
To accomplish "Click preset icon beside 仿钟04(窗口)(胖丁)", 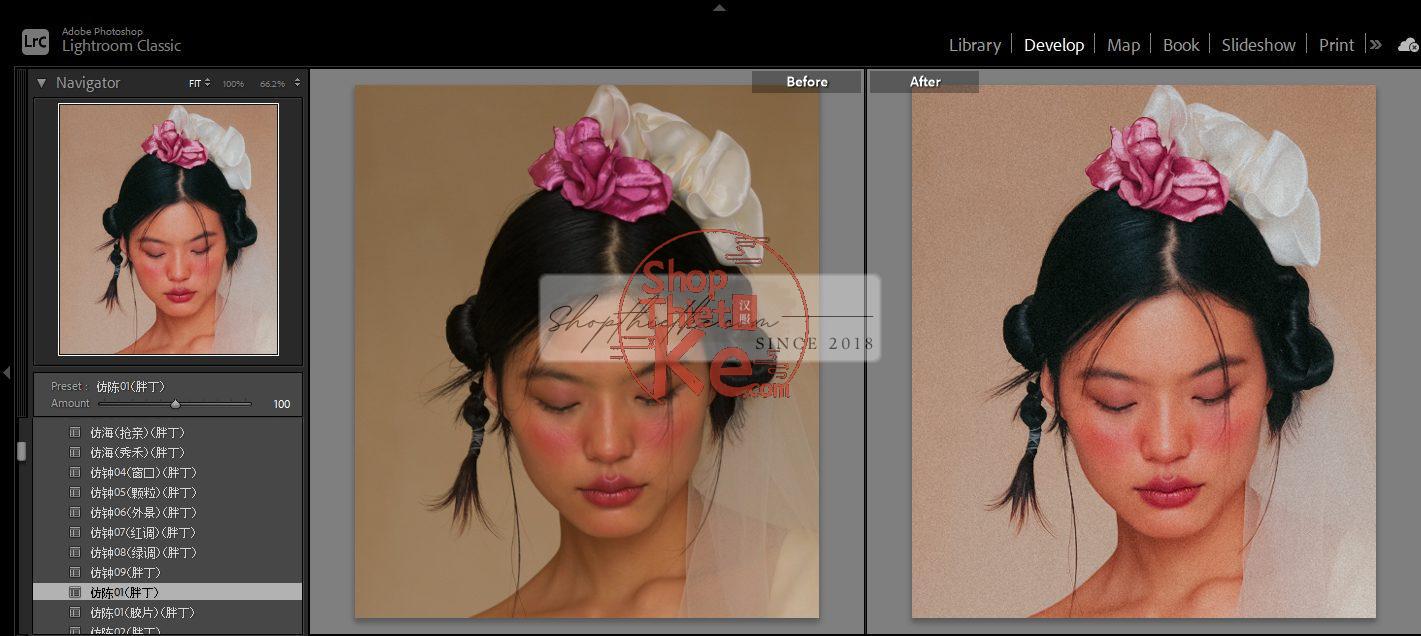I will click(x=75, y=472).
